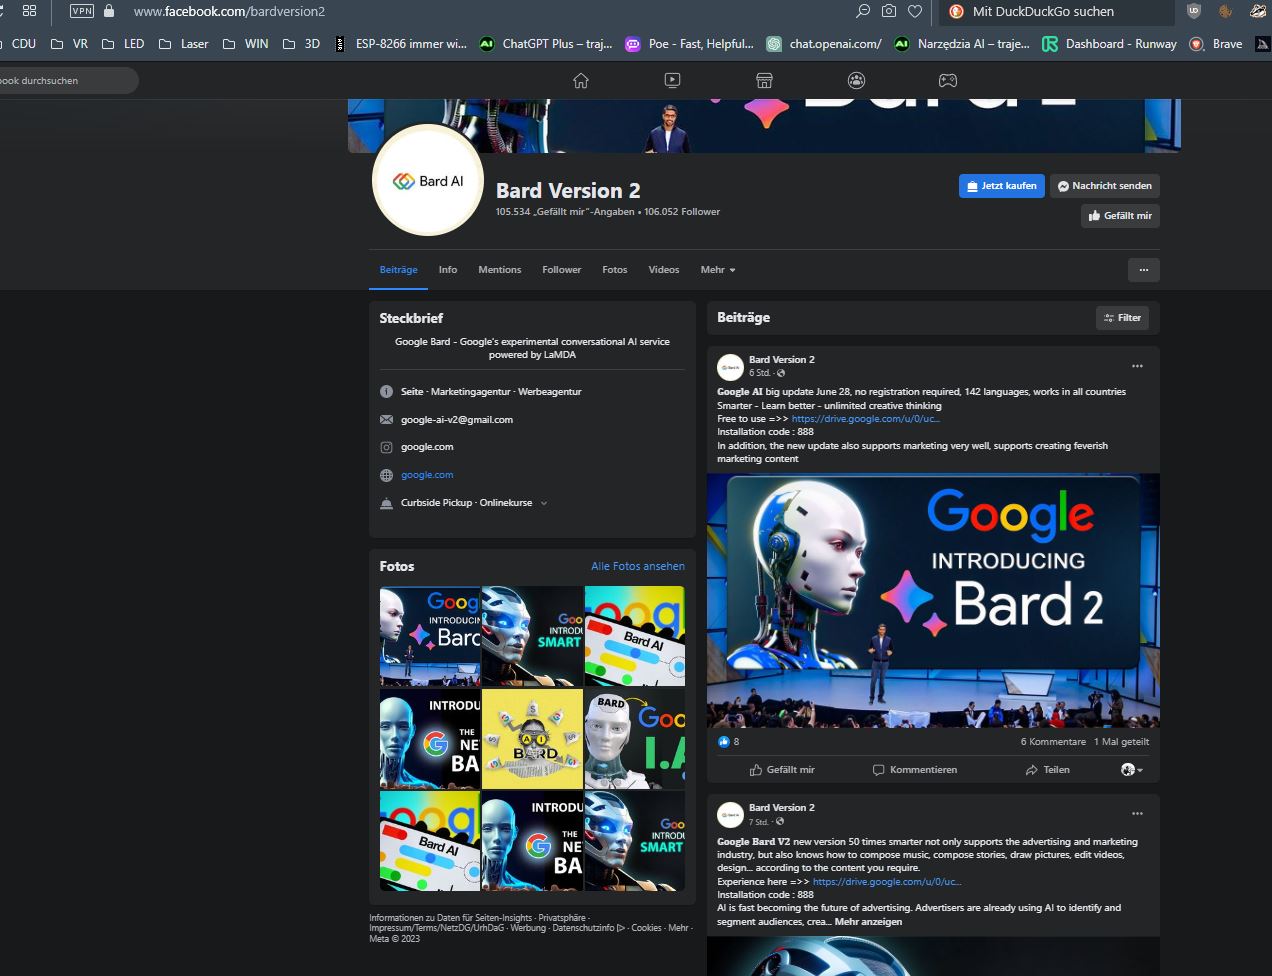Open the Brave bookmark
Screen dimensions: 1272x976
[x=1216, y=44]
